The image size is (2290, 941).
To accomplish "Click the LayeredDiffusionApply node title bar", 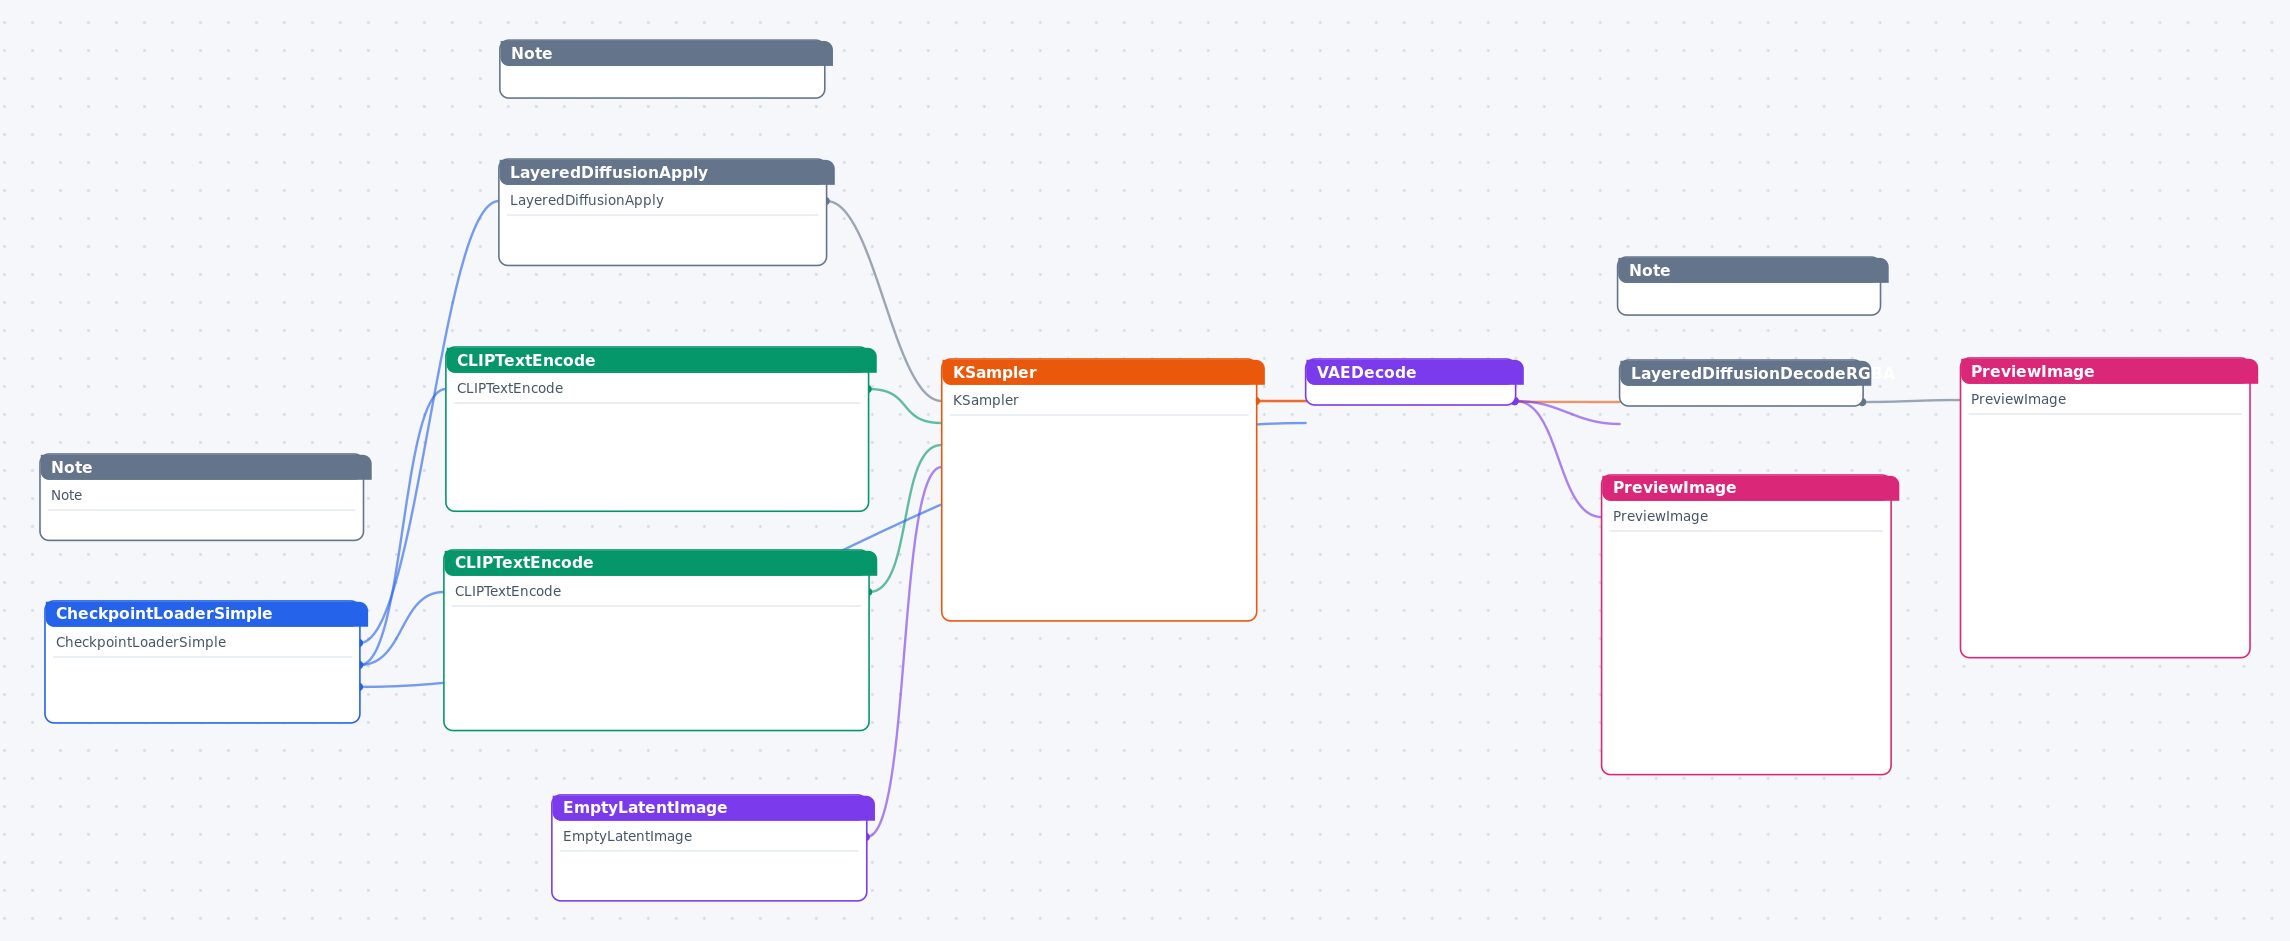I will 666,172.
